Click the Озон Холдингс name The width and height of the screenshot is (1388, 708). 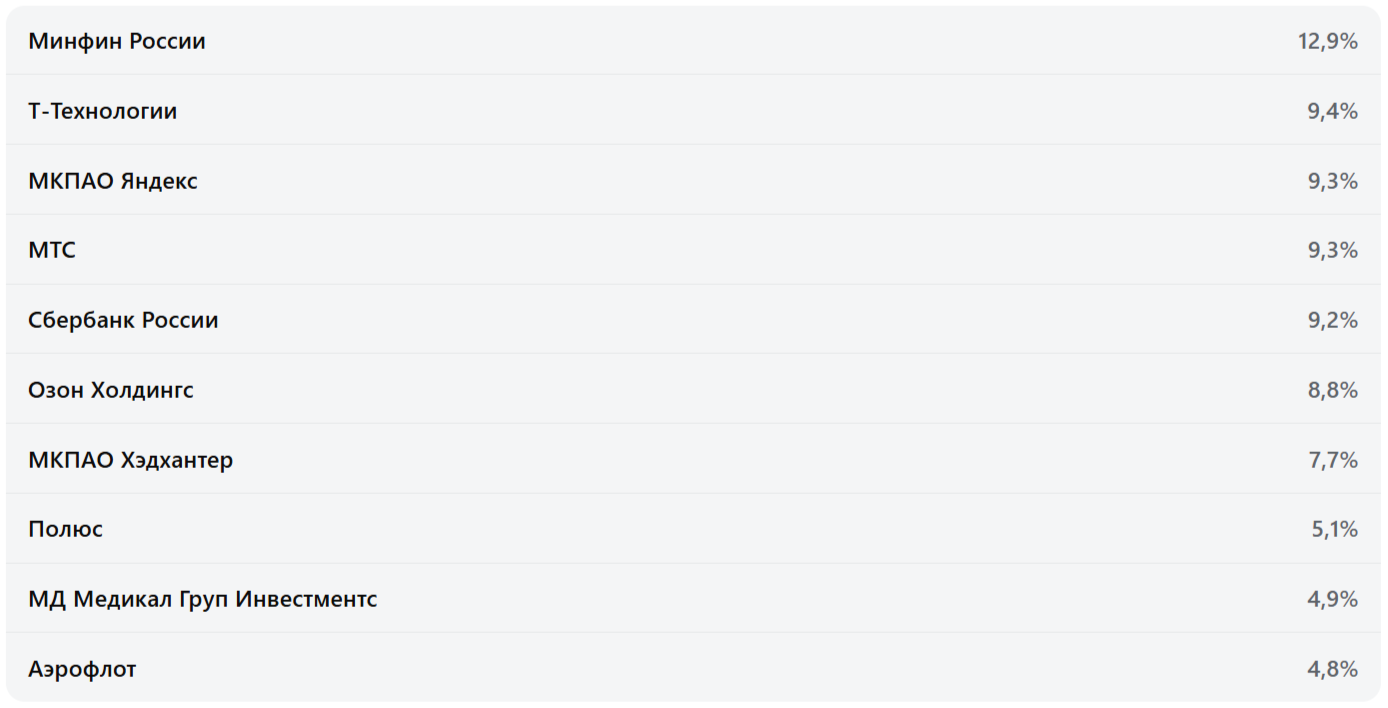tap(111, 390)
